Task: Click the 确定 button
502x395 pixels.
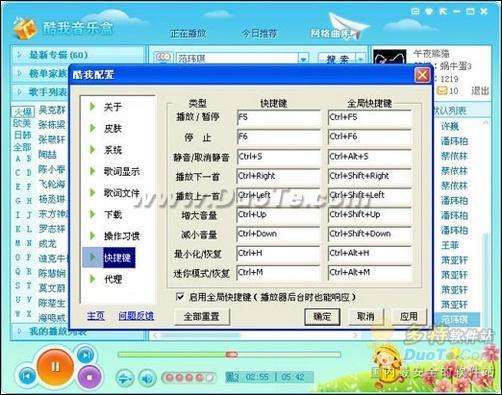Action: [x=322, y=316]
